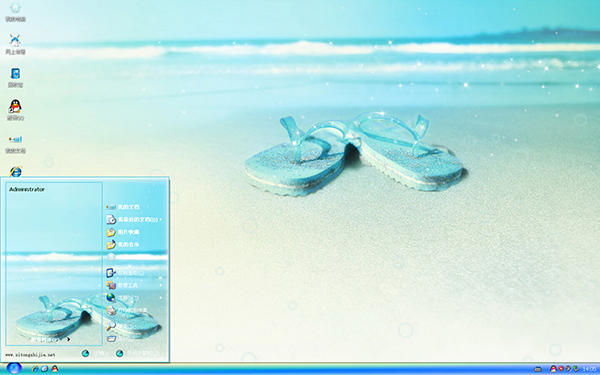Click the taskbar clock showing 14:05

tap(589, 369)
